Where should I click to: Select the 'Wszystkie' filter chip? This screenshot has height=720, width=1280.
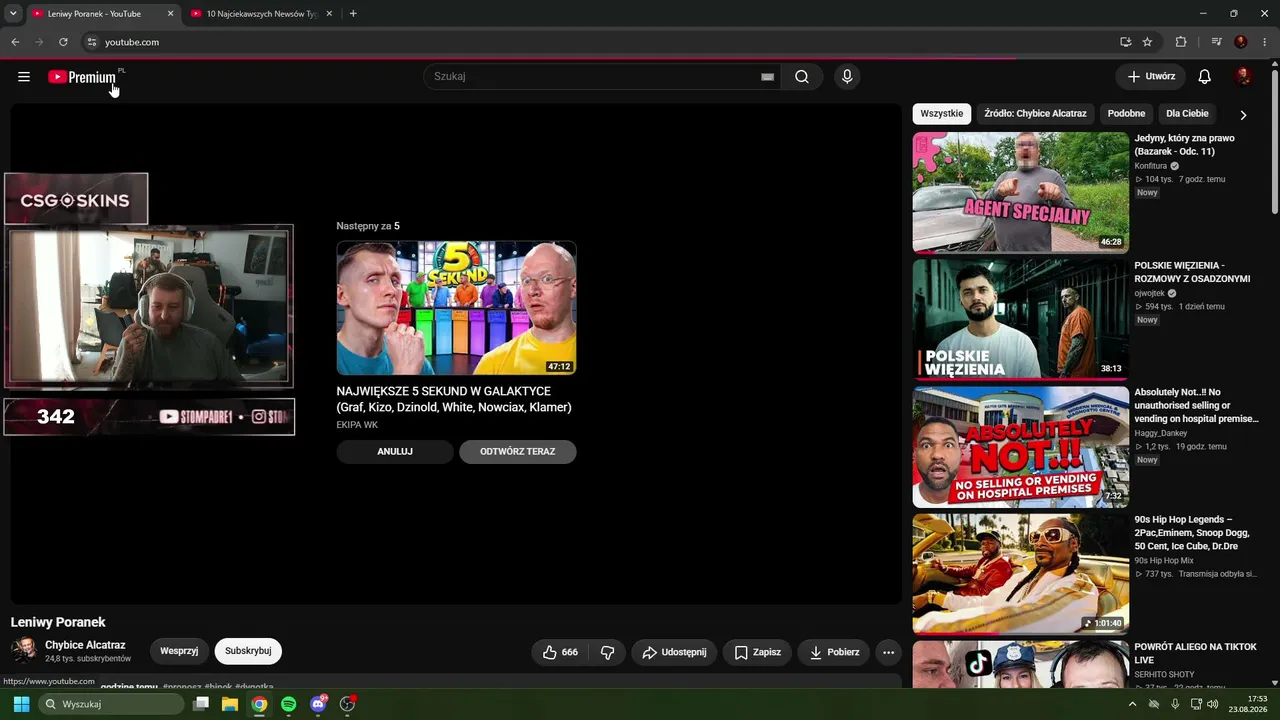click(x=942, y=114)
